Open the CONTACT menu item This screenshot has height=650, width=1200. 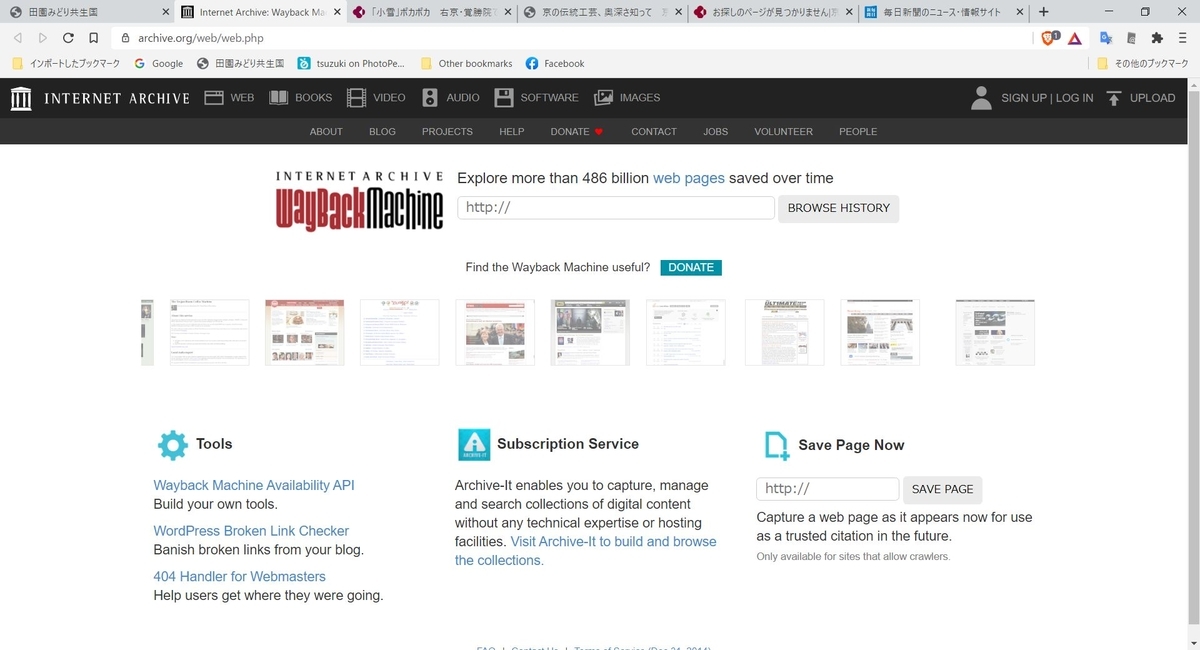click(654, 132)
